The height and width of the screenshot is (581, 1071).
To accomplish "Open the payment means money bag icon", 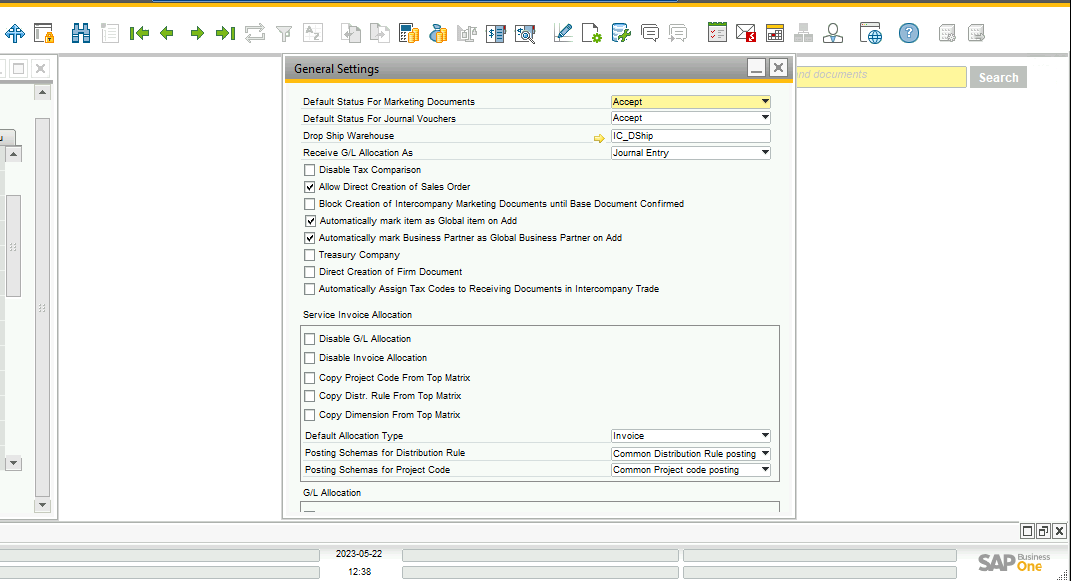I will point(438,33).
